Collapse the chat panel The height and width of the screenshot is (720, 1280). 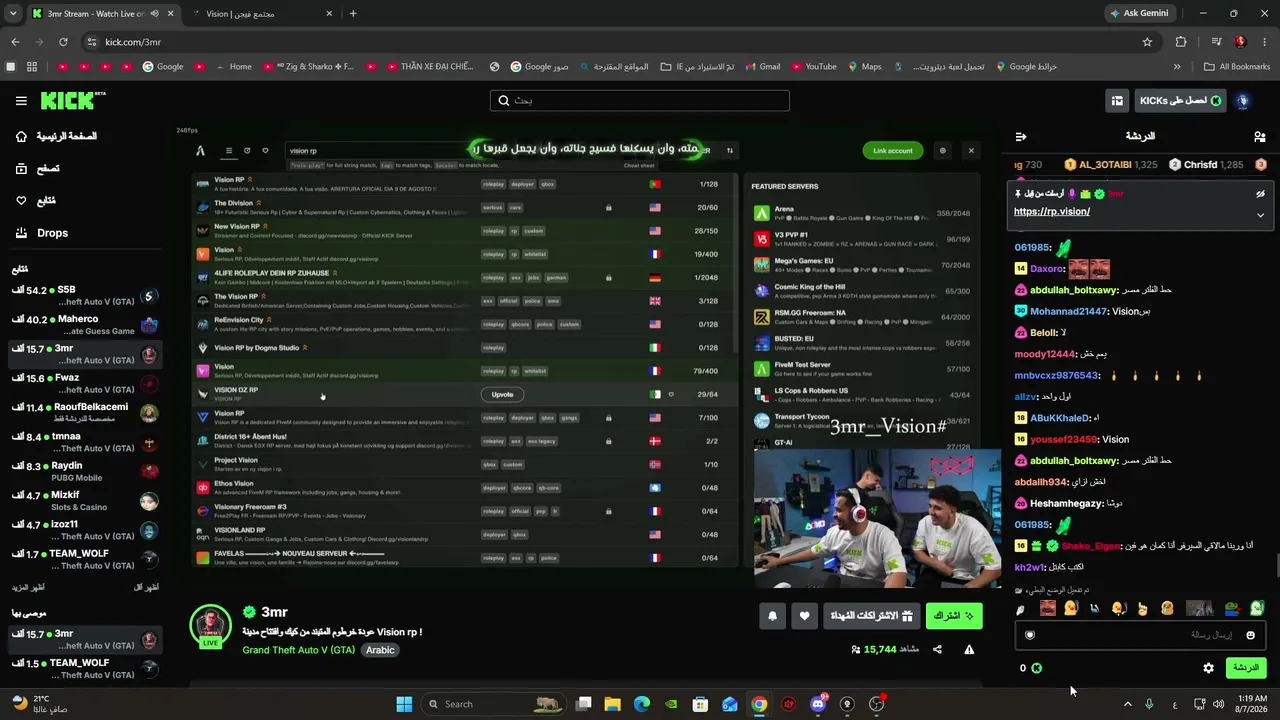click(1021, 136)
